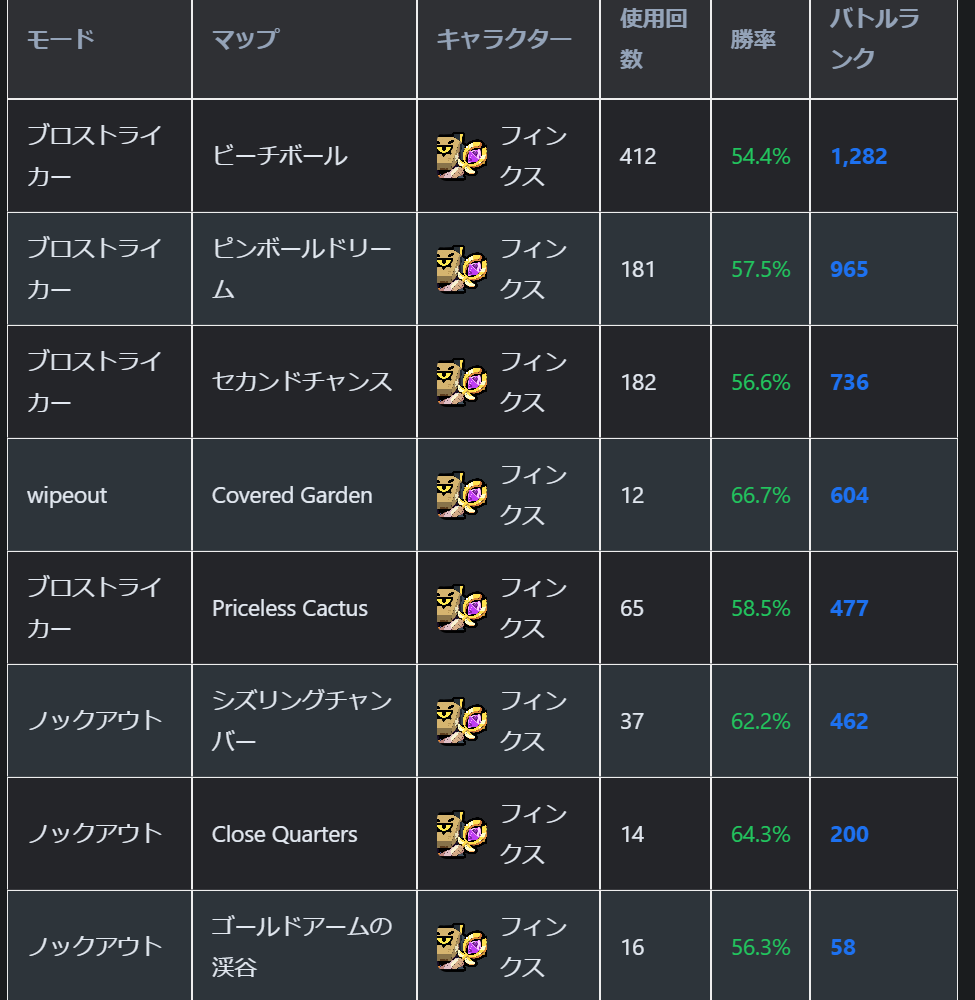
Task: Open battle rank link 736
Action: (x=849, y=382)
